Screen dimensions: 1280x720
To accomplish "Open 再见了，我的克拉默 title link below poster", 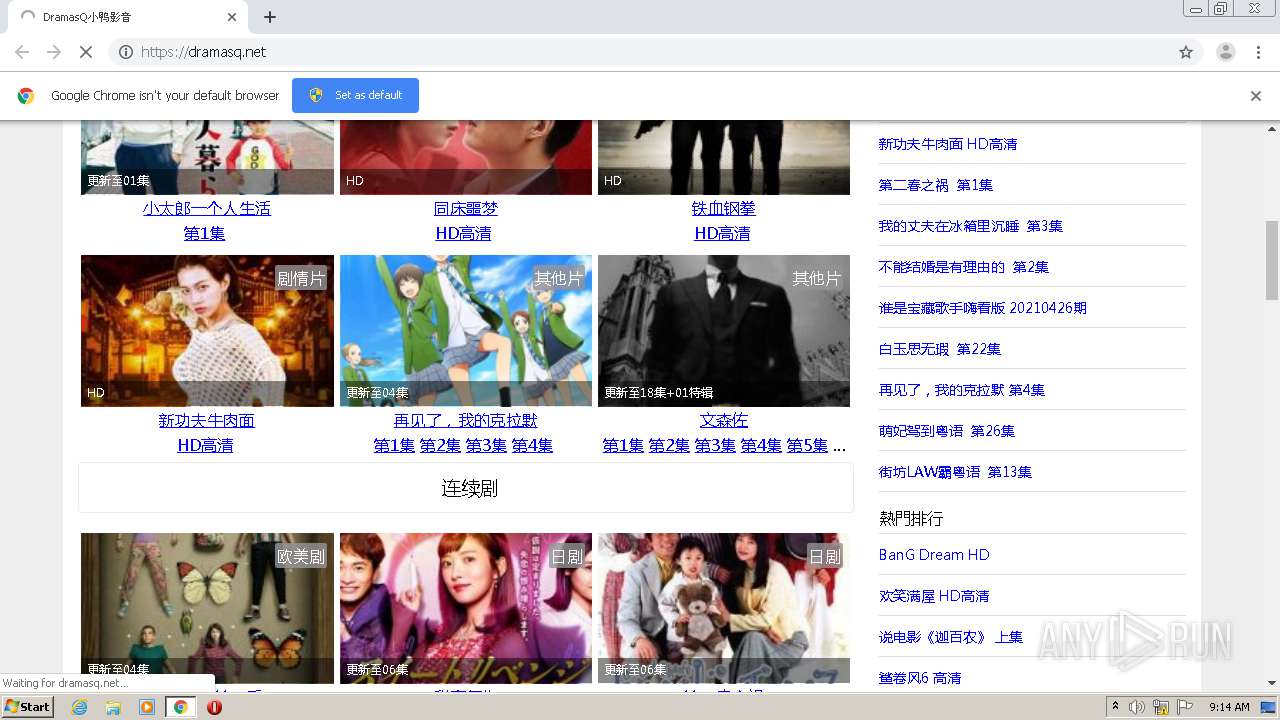I will tap(465, 420).
